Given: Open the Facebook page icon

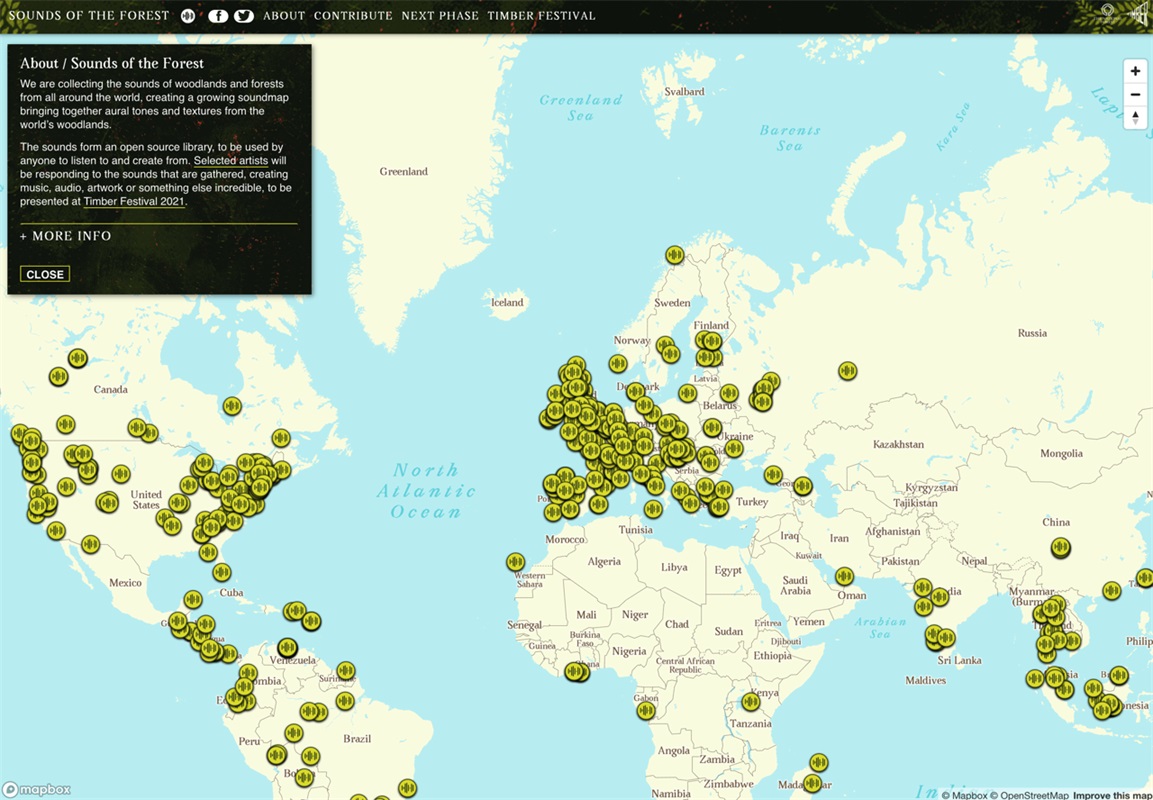Looking at the screenshot, I should click(218, 16).
